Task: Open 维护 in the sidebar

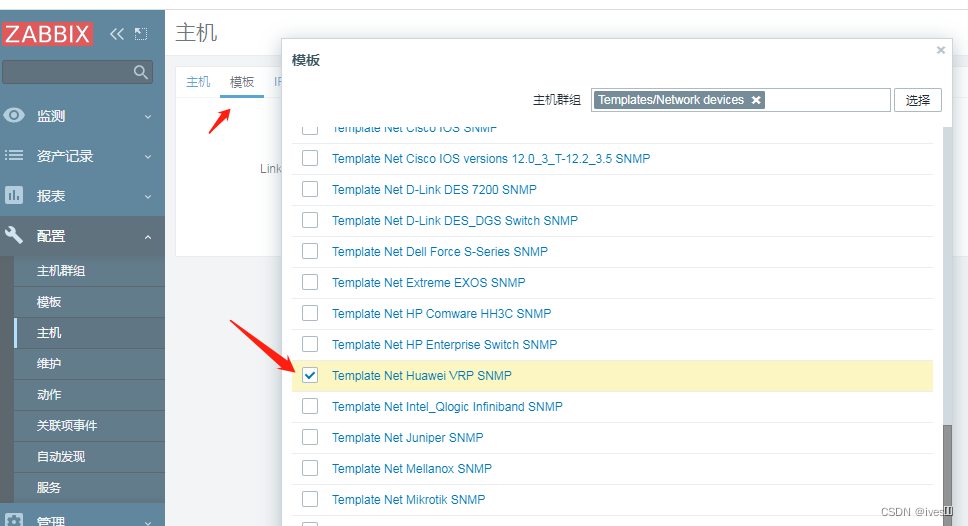Action: coord(49,364)
